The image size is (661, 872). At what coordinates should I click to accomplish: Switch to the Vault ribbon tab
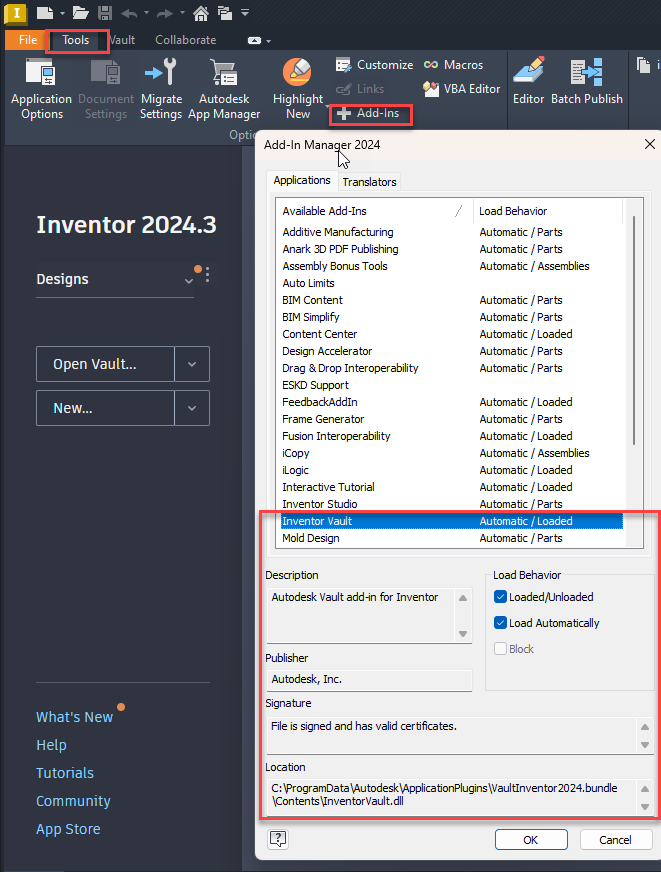point(122,40)
